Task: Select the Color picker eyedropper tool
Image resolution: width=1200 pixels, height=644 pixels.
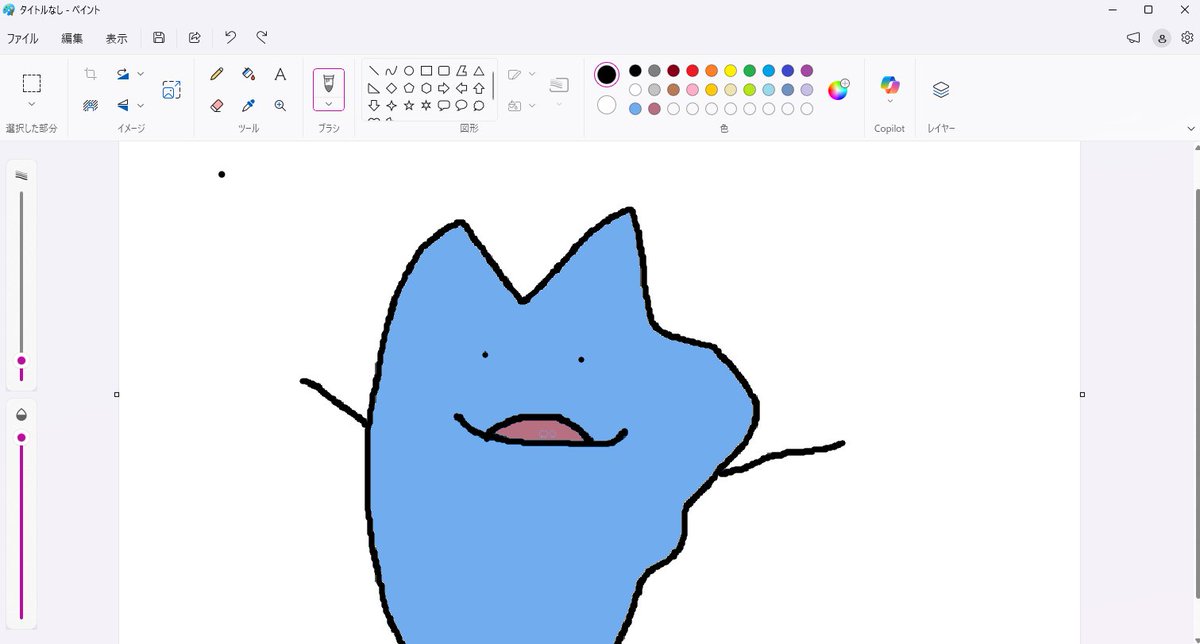Action: [x=248, y=105]
